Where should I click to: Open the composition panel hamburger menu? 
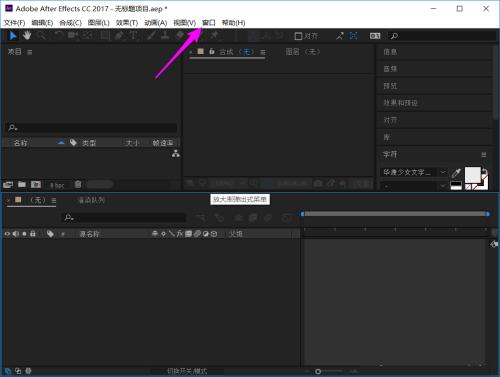(263, 52)
